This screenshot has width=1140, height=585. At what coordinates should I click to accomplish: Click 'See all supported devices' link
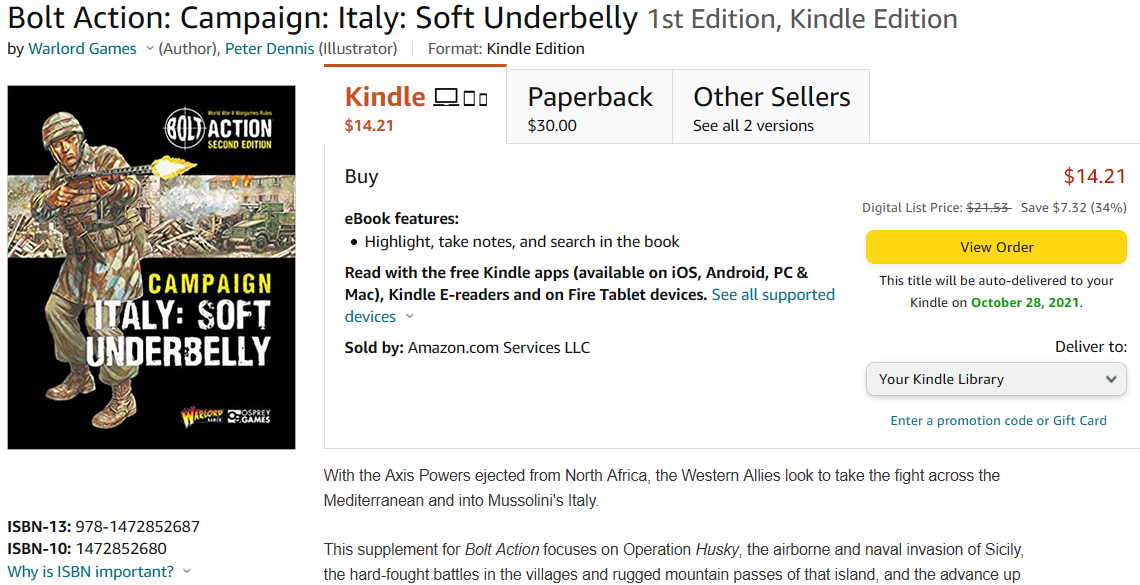pyautogui.click(x=773, y=295)
